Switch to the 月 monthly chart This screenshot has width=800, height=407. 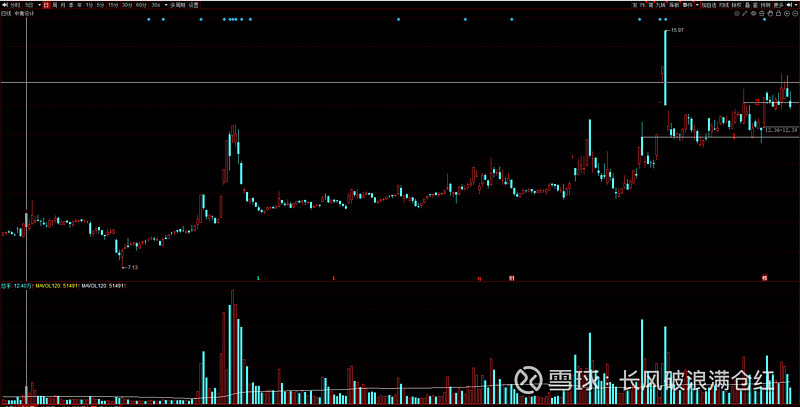coord(63,5)
